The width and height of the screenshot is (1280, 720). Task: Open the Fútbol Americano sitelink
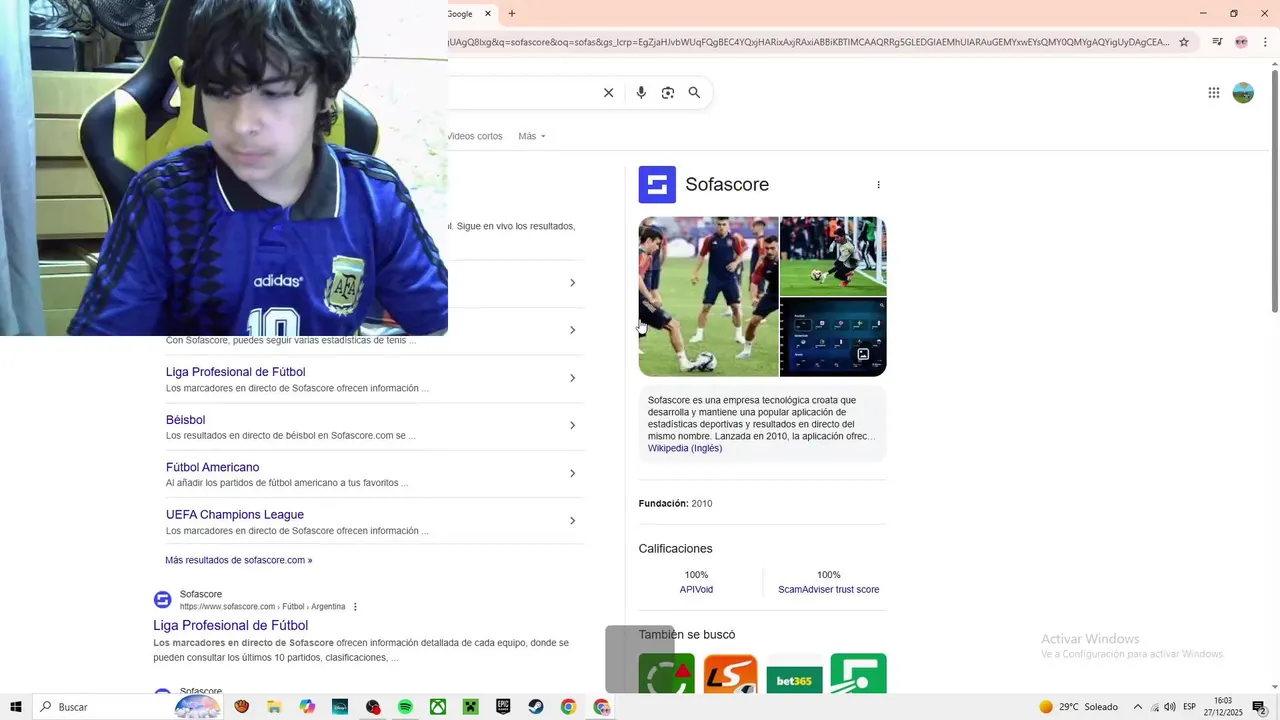tap(212, 467)
